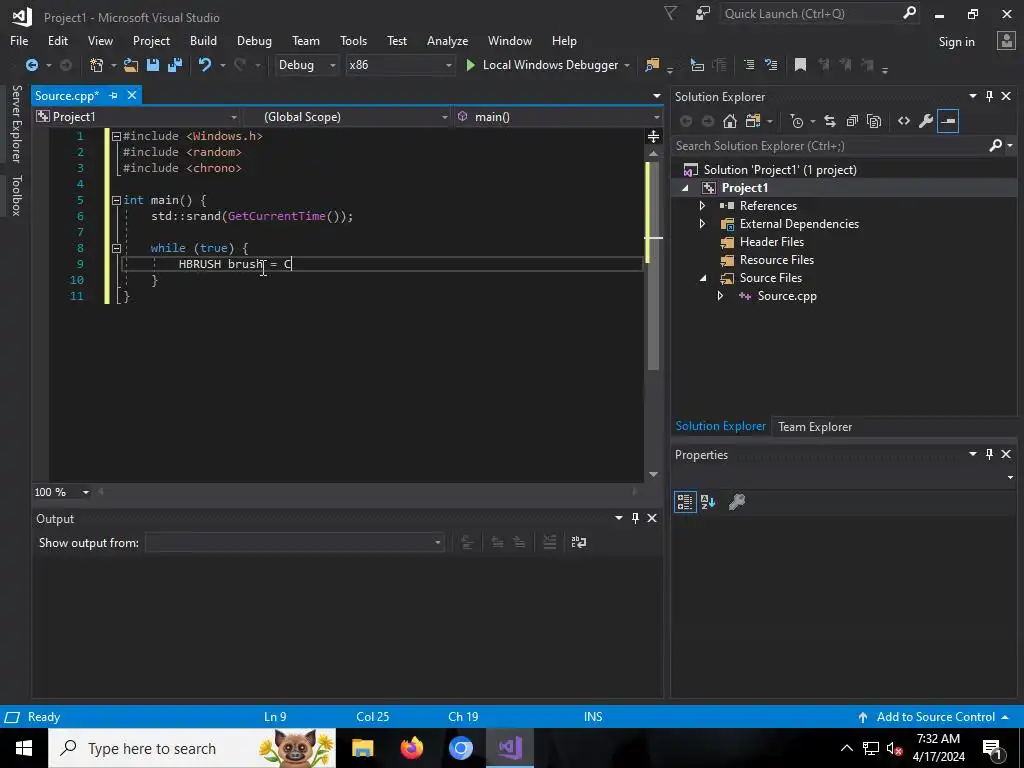This screenshot has width=1024, height=768.
Task: Click Add to Source Control in status bar
Action: click(935, 716)
